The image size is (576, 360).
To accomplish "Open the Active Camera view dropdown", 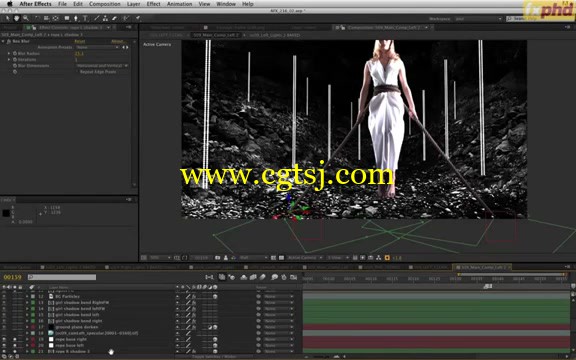I will tap(305, 258).
